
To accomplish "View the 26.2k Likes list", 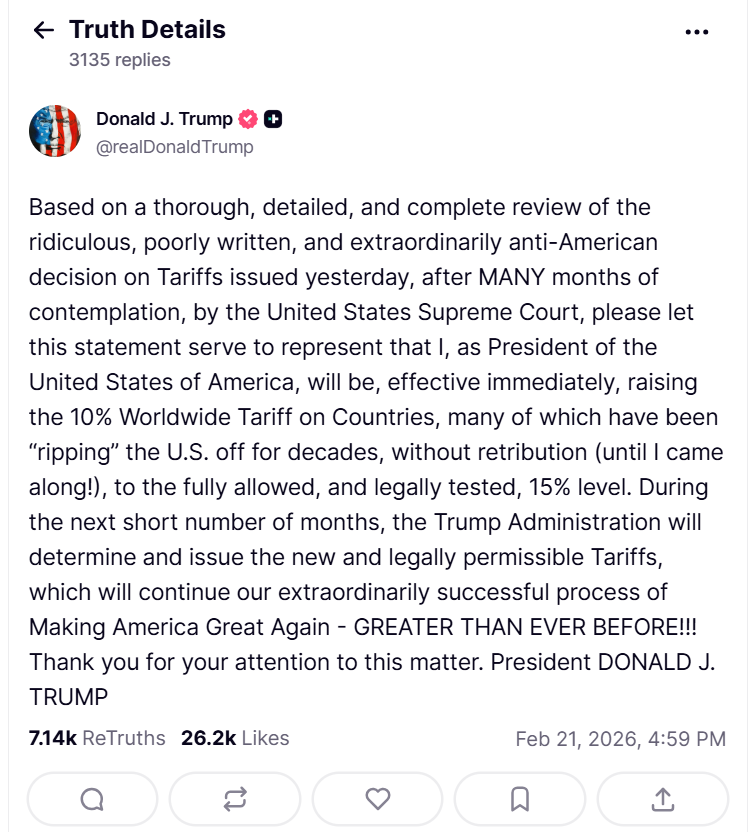I will 235,739.
